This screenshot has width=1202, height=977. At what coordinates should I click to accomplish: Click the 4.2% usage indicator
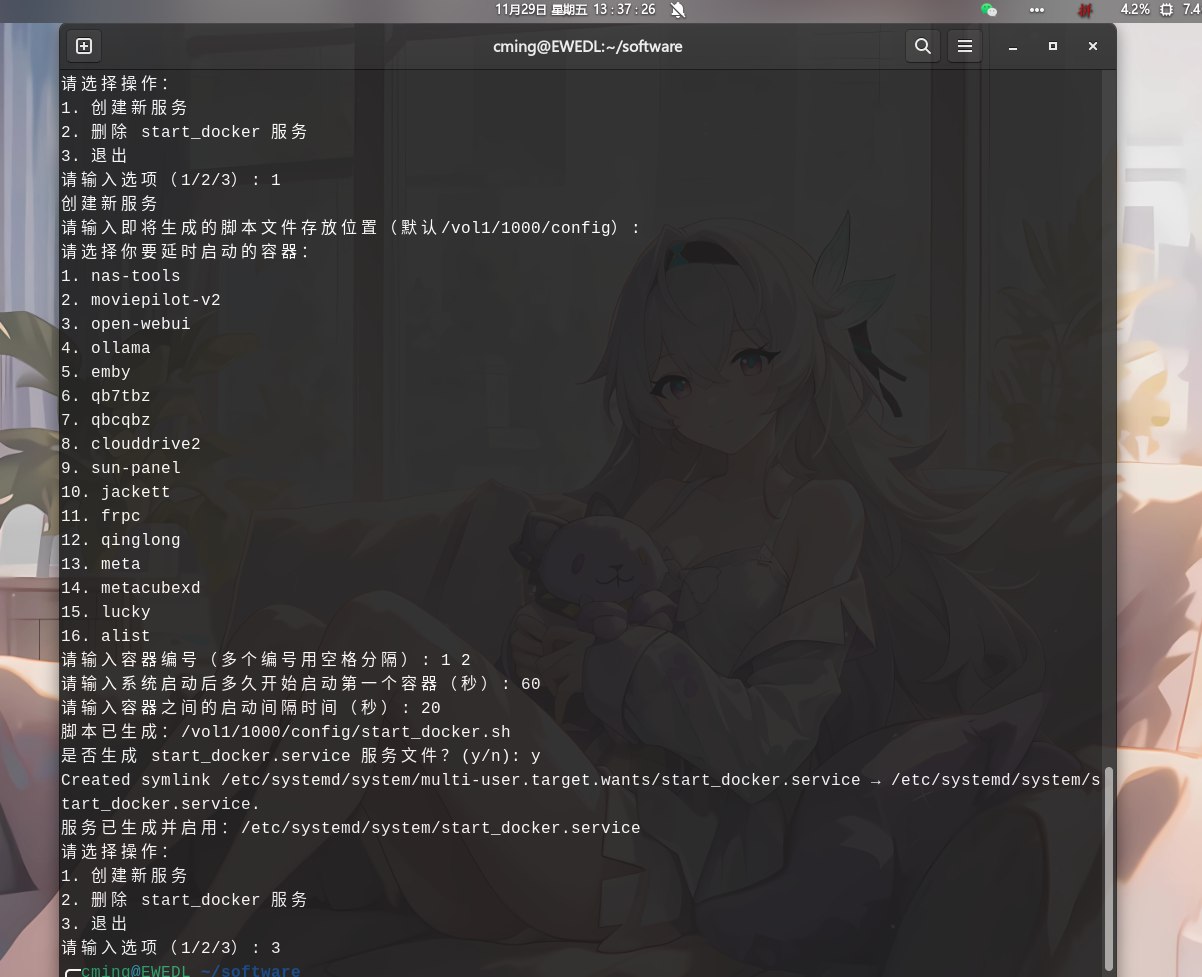[1135, 9]
